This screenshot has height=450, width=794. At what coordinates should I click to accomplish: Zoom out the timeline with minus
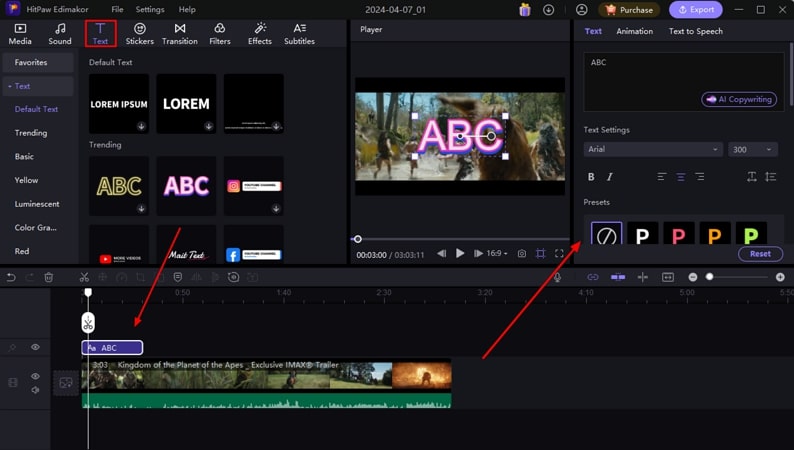point(693,277)
